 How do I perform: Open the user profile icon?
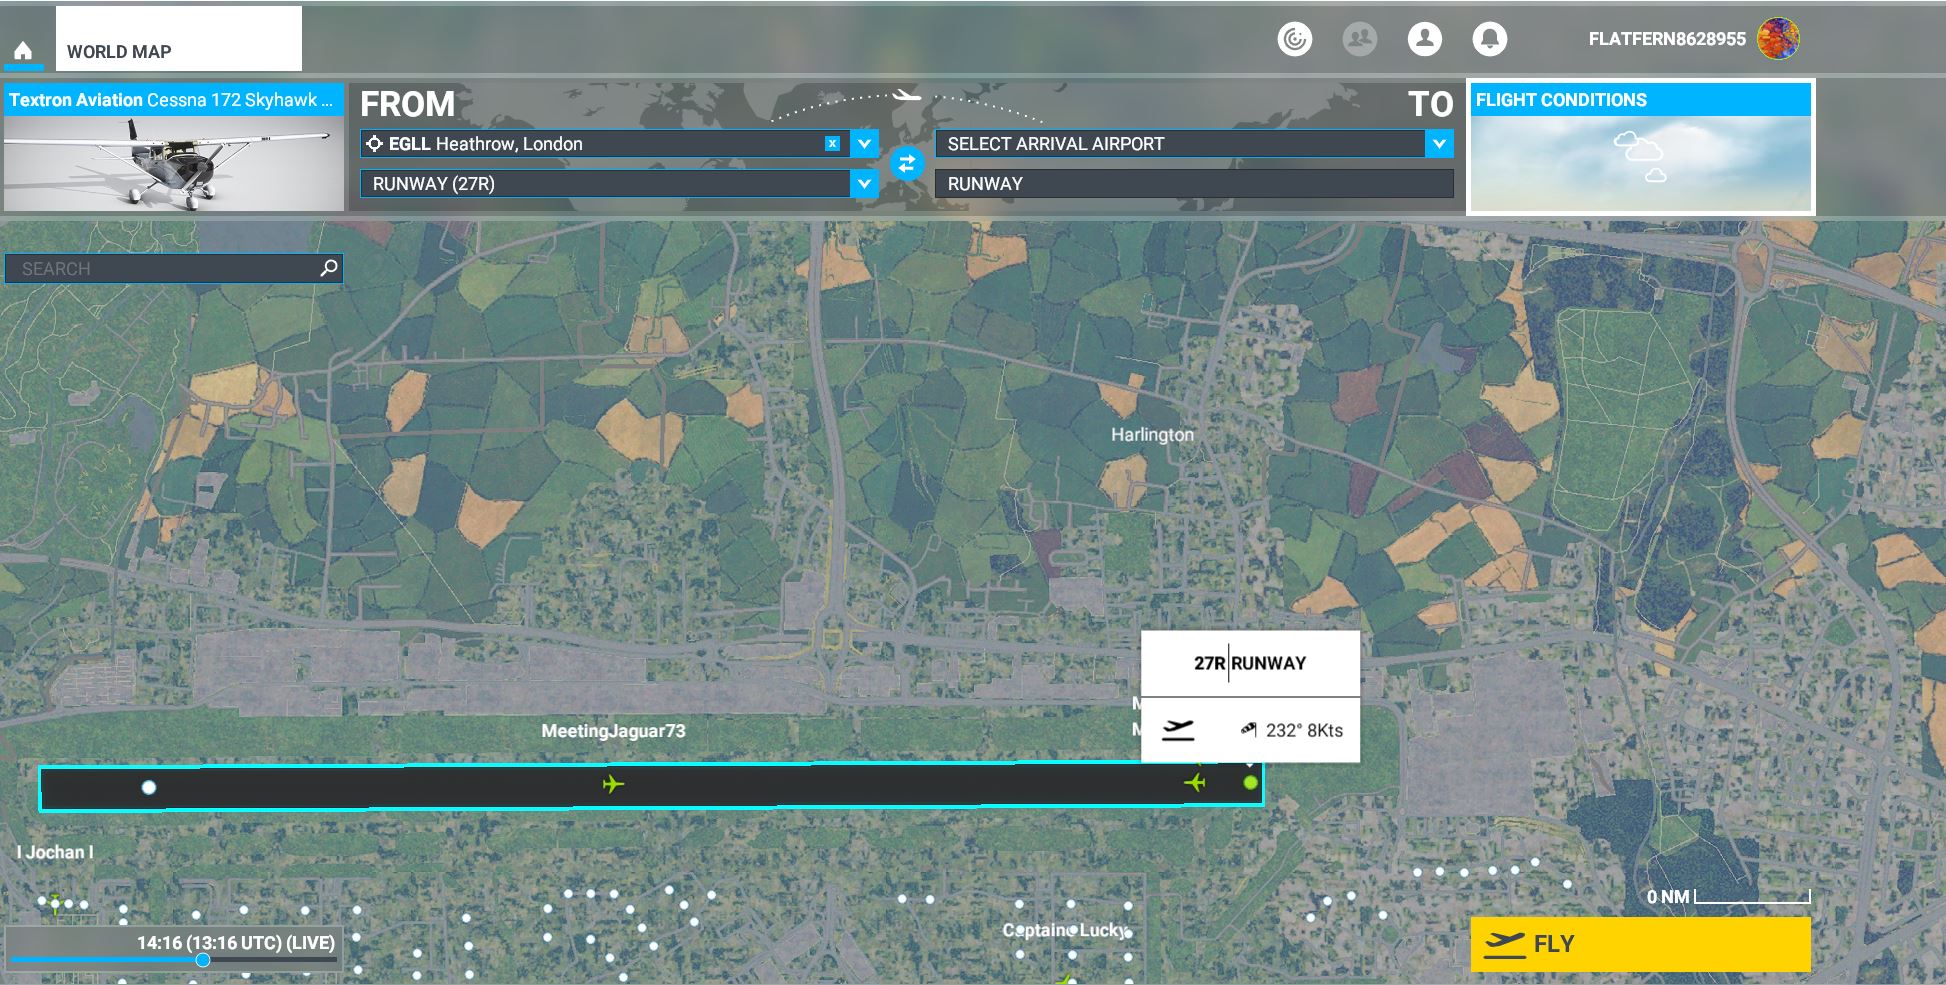pos(1424,39)
